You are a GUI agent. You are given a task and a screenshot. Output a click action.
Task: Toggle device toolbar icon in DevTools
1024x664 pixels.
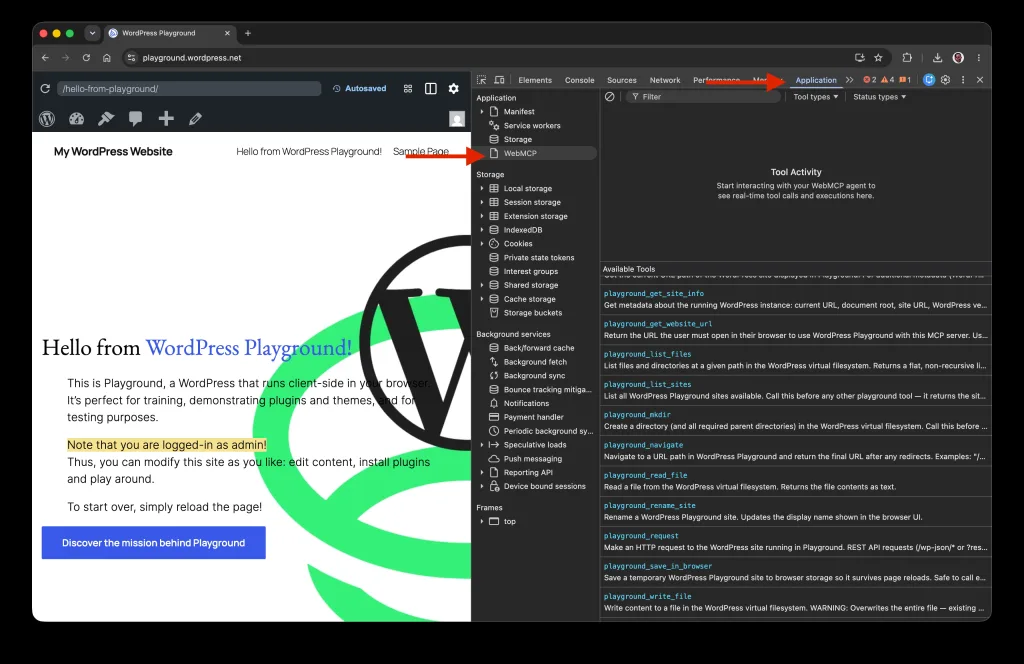(x=500, y=80)
